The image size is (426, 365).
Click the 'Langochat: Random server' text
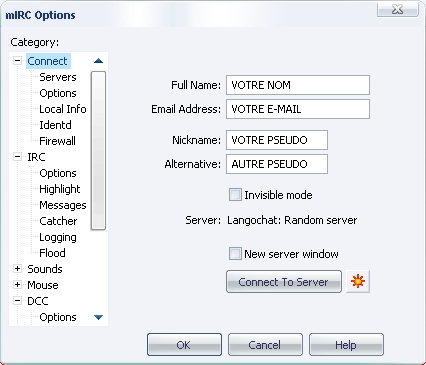click(x=292, y=220)
